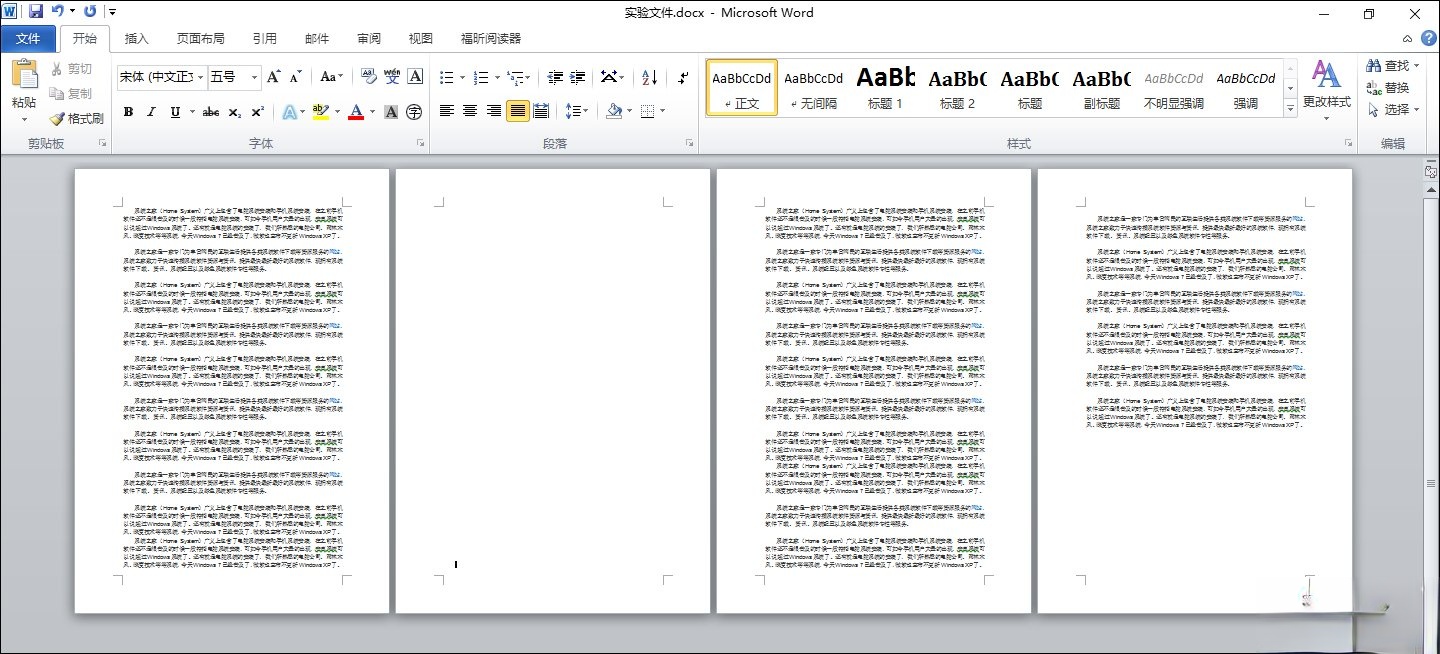Apply subscript formatting
Screen dimensions: 1440x654
tap(235, 112)
